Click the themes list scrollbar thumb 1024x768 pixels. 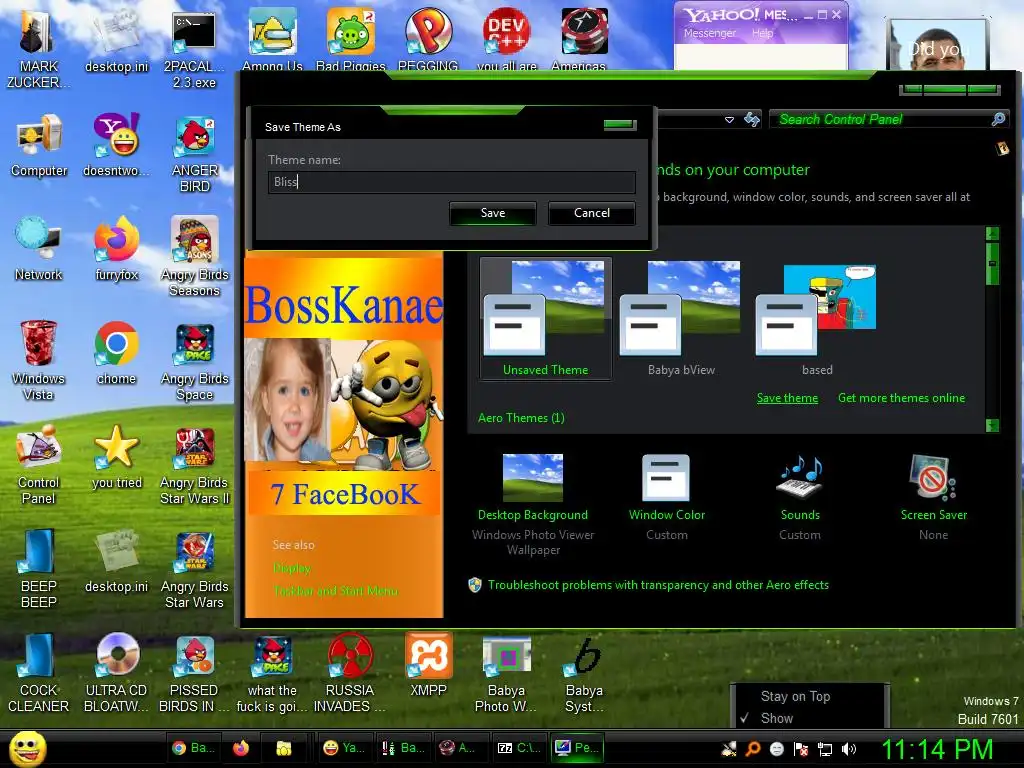point(992,263)
